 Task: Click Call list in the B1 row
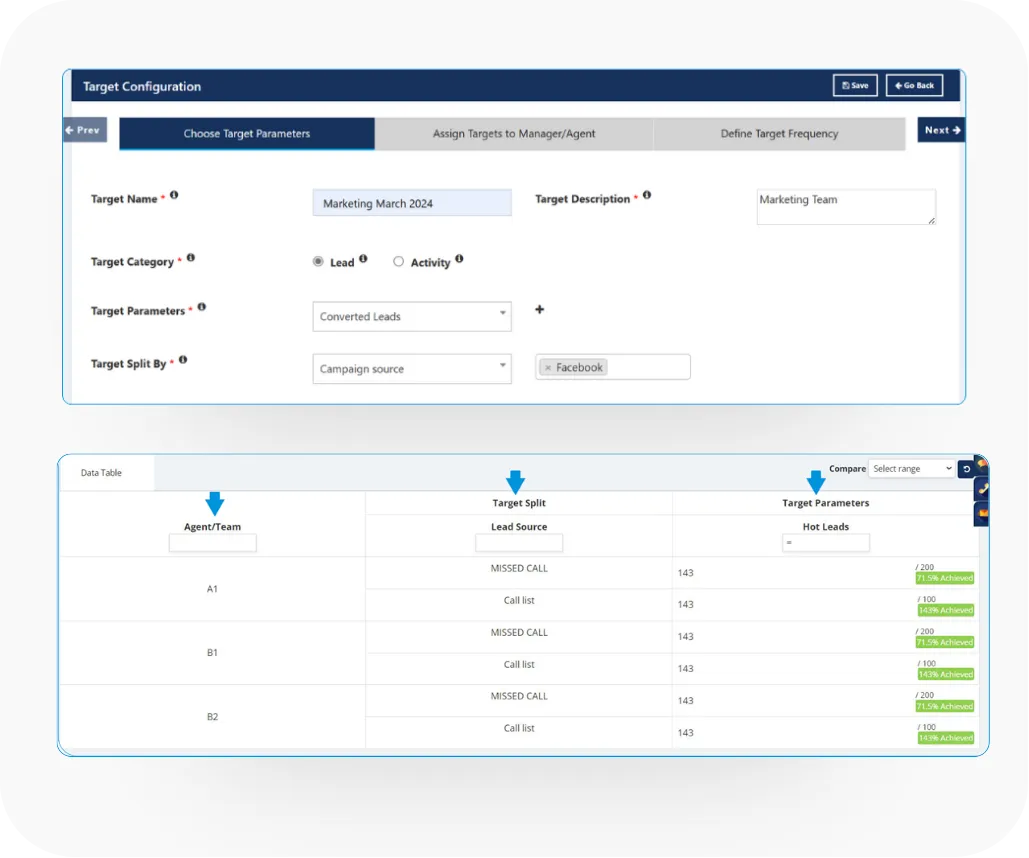point(519,664)
